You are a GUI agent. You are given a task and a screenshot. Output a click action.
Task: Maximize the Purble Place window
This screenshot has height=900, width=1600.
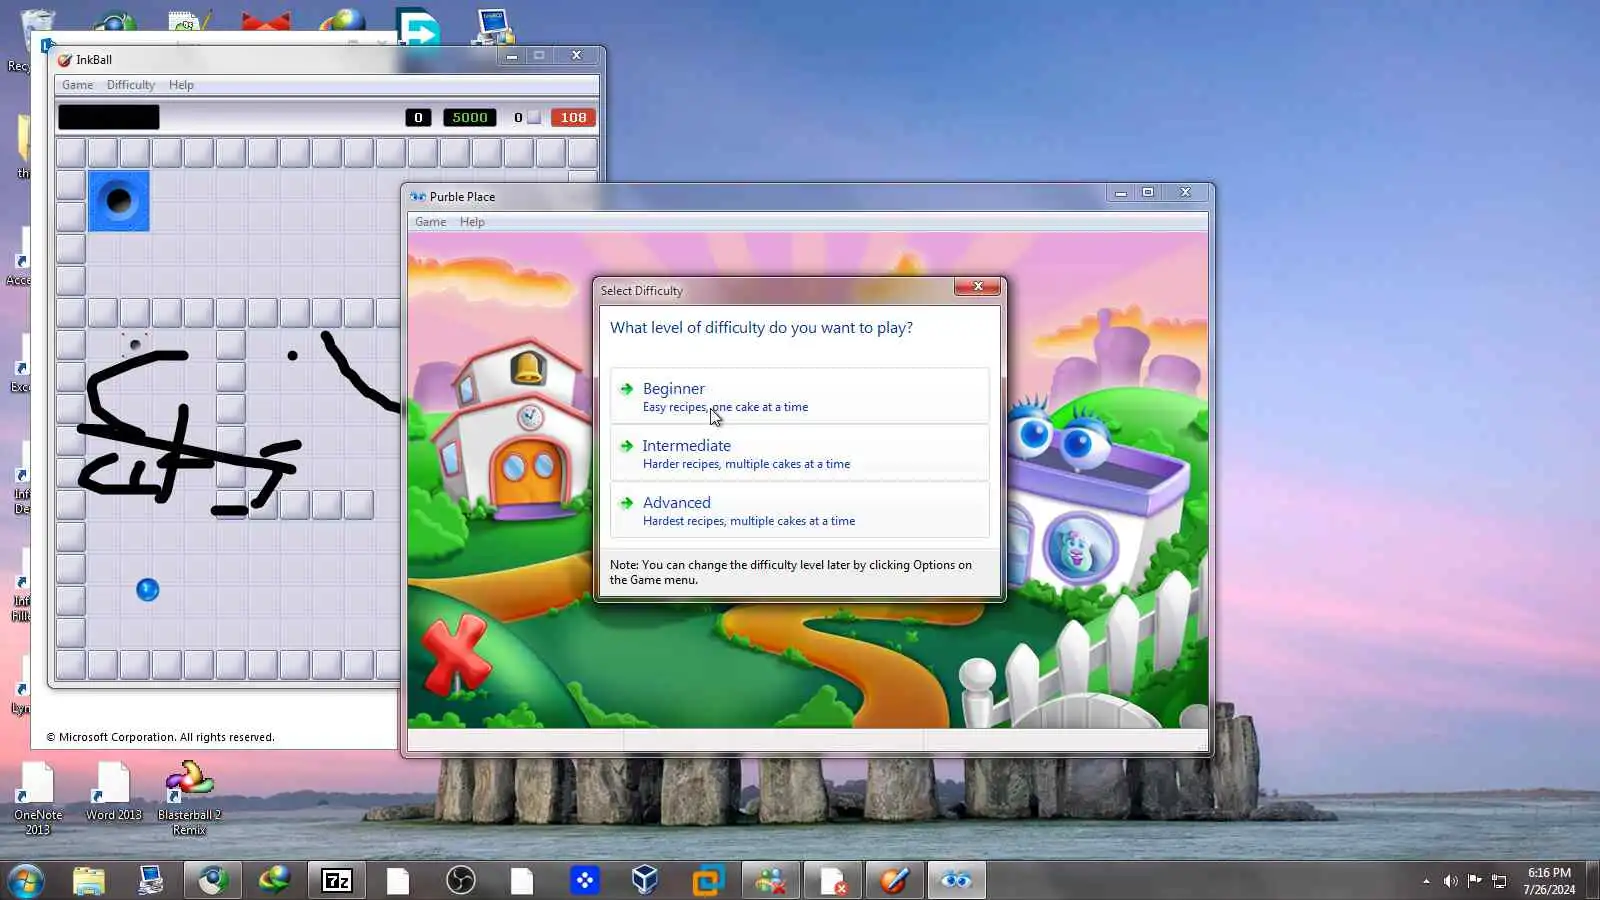click(1148, 192)
